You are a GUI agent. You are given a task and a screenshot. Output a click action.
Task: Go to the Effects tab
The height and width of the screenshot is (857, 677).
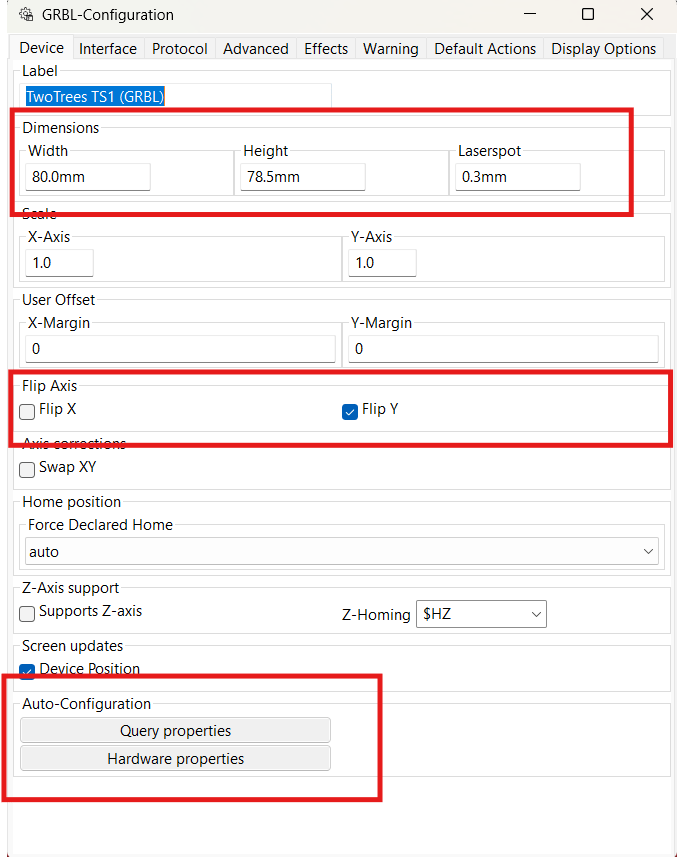pyautogui.click(x=326, y=49)
